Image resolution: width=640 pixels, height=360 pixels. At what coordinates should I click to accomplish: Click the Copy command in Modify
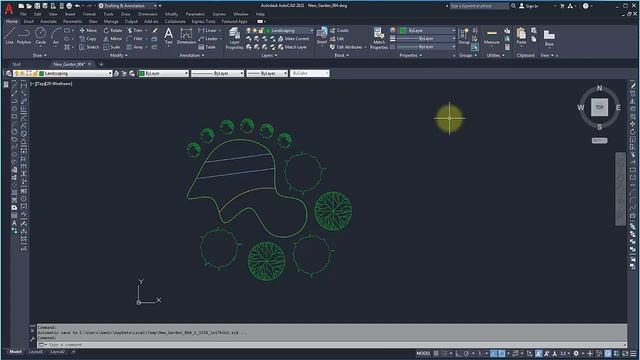click(x=88, y=39)
